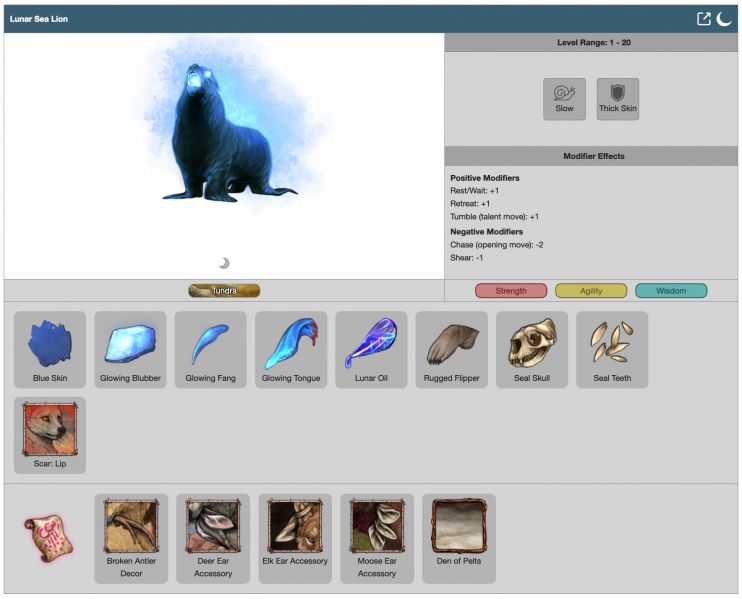Select the Glowing Blubber item
This screenshot has width=742, height=599.
(x=130, y=349)
